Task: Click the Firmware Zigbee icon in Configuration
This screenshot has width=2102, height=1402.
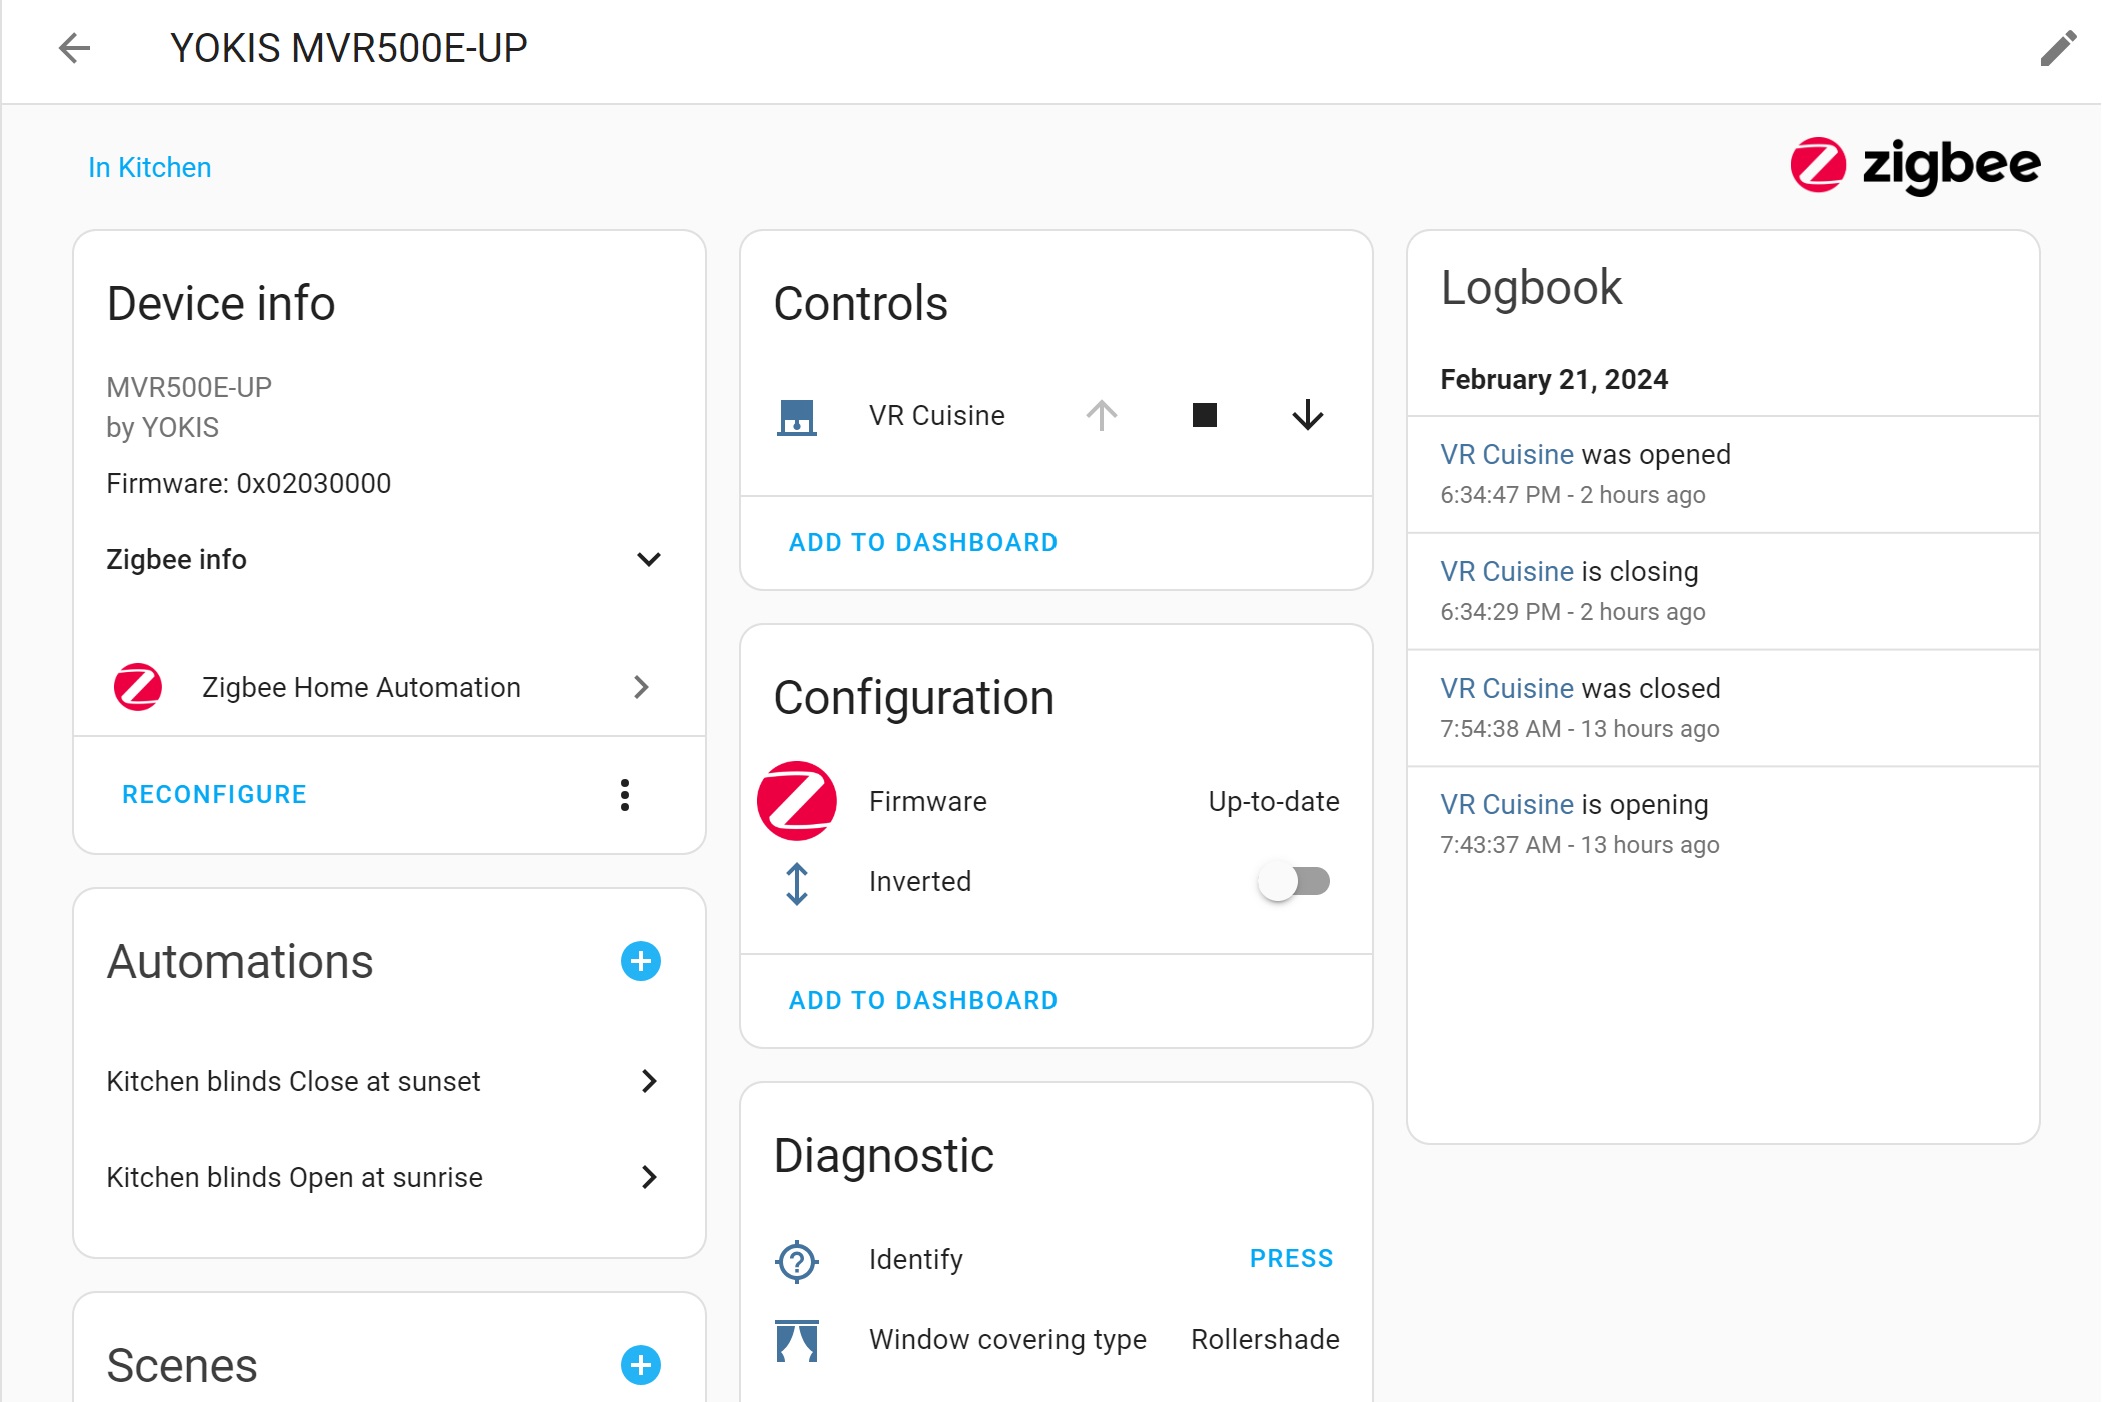Action: pos(797,801)
